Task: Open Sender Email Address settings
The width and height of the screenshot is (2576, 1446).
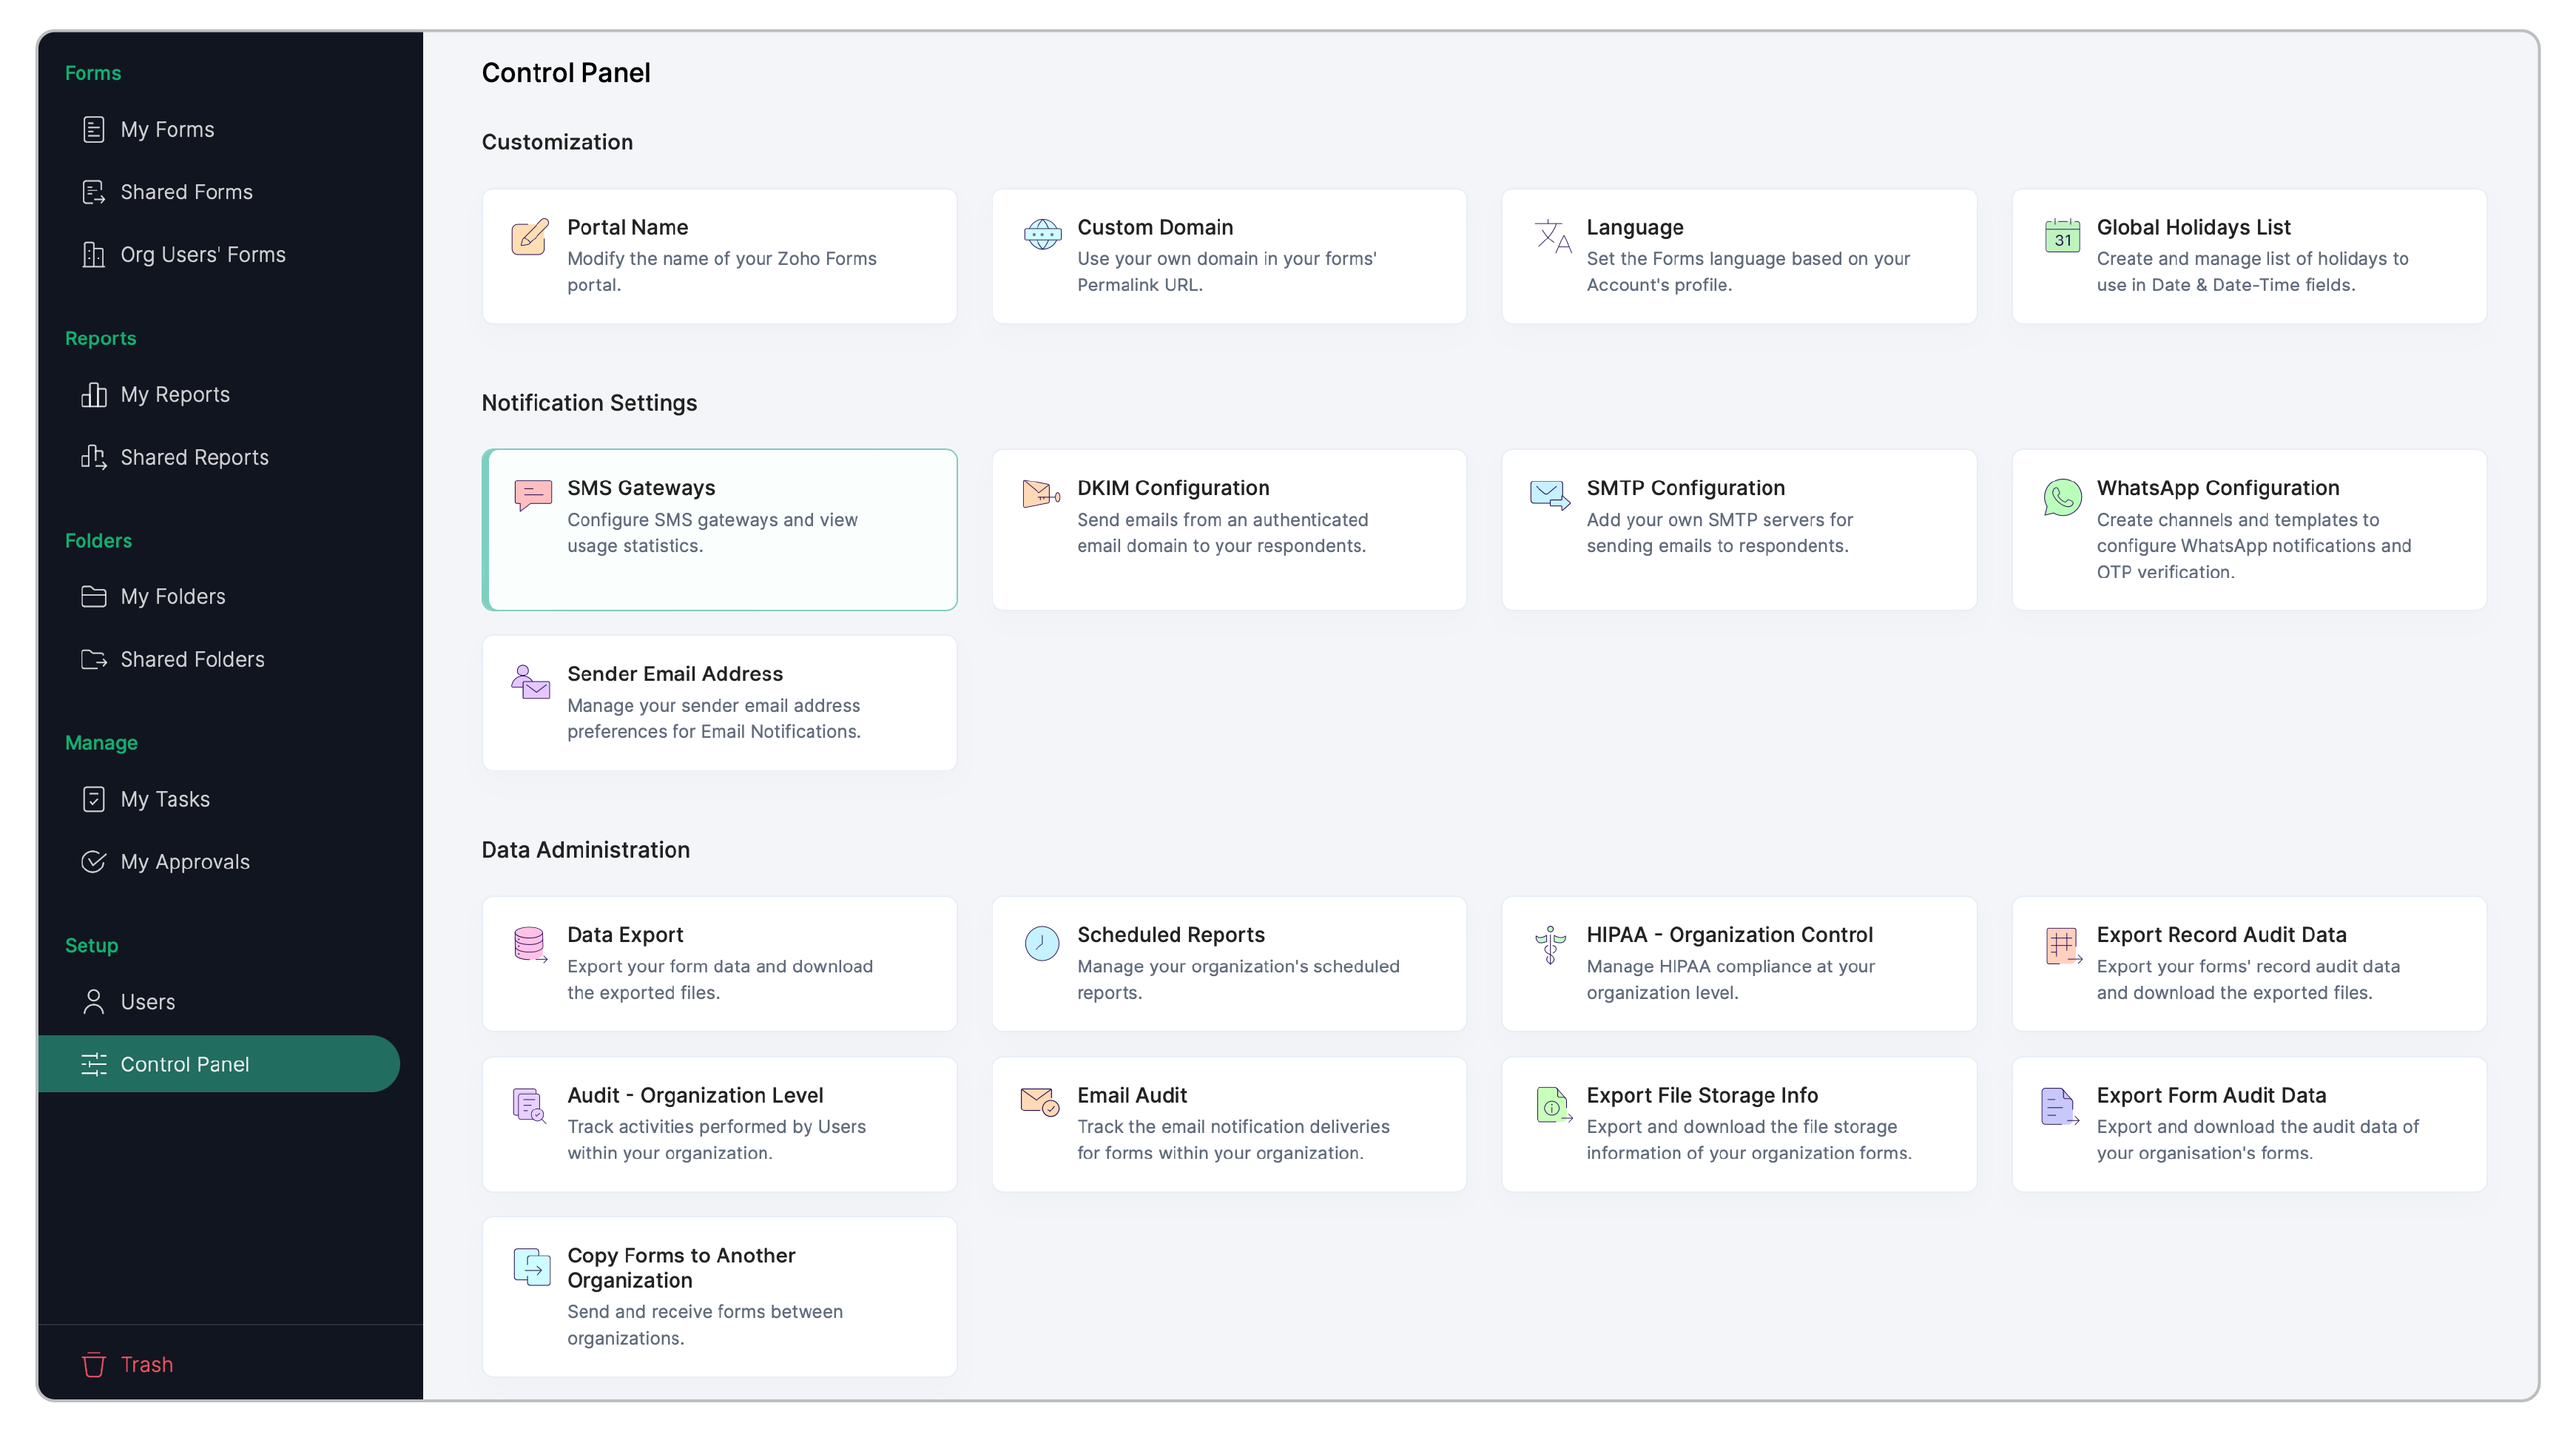Action: pyautogui.click(x=719, y=702)
